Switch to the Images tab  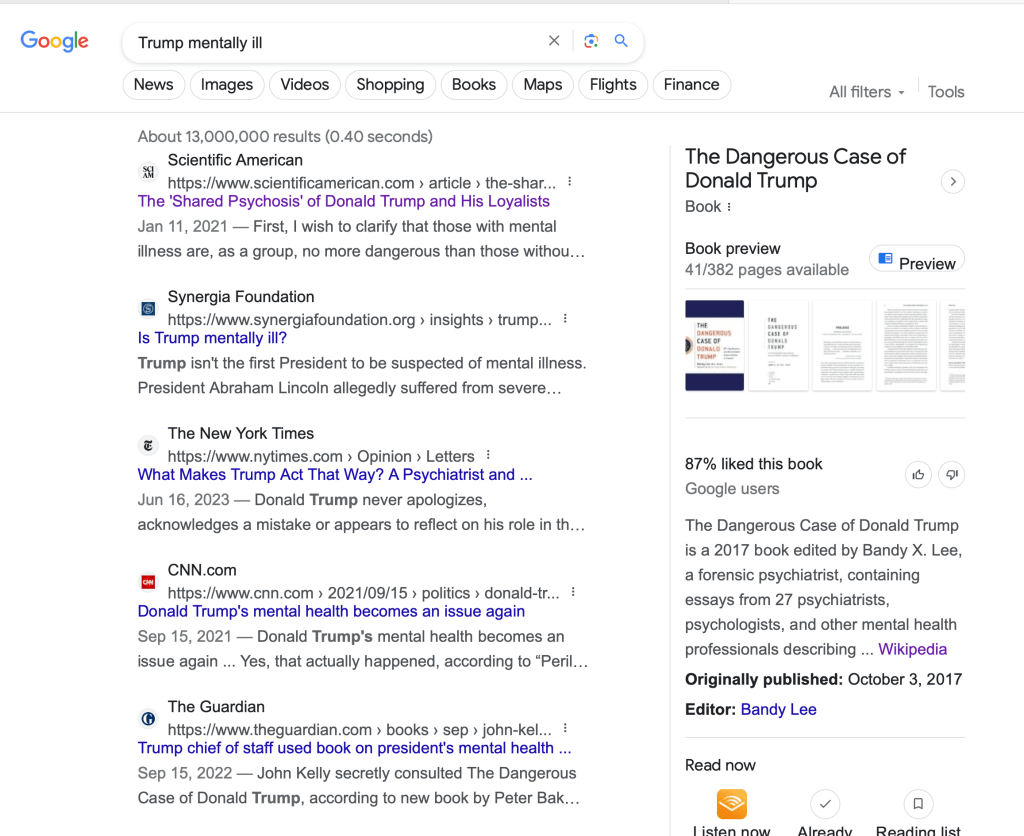click(x=227, y=85)
